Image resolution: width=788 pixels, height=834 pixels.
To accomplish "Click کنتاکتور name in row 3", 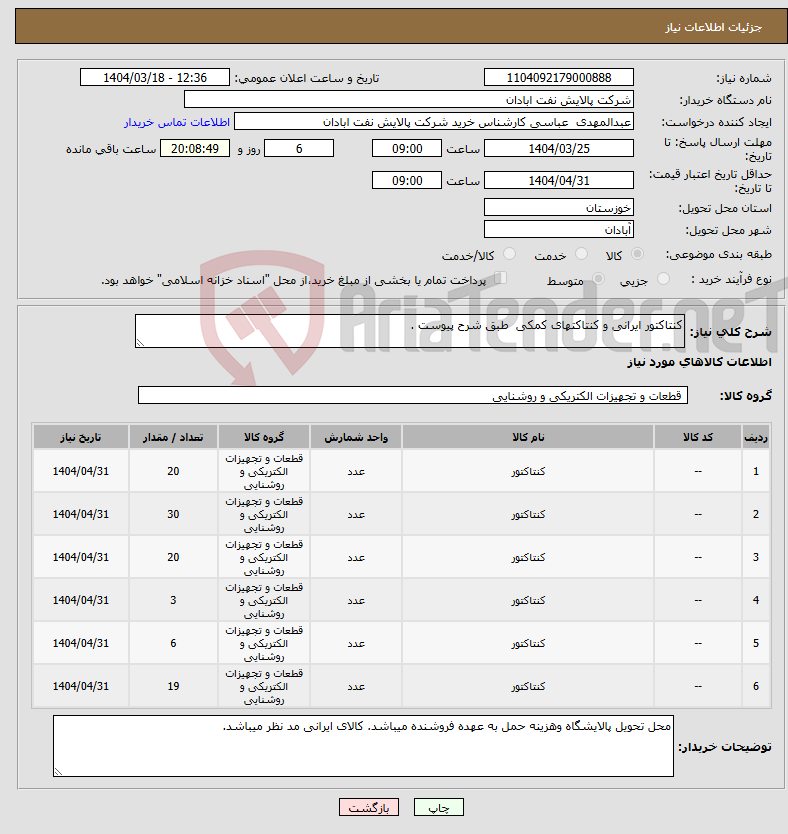I will (528, 557).
